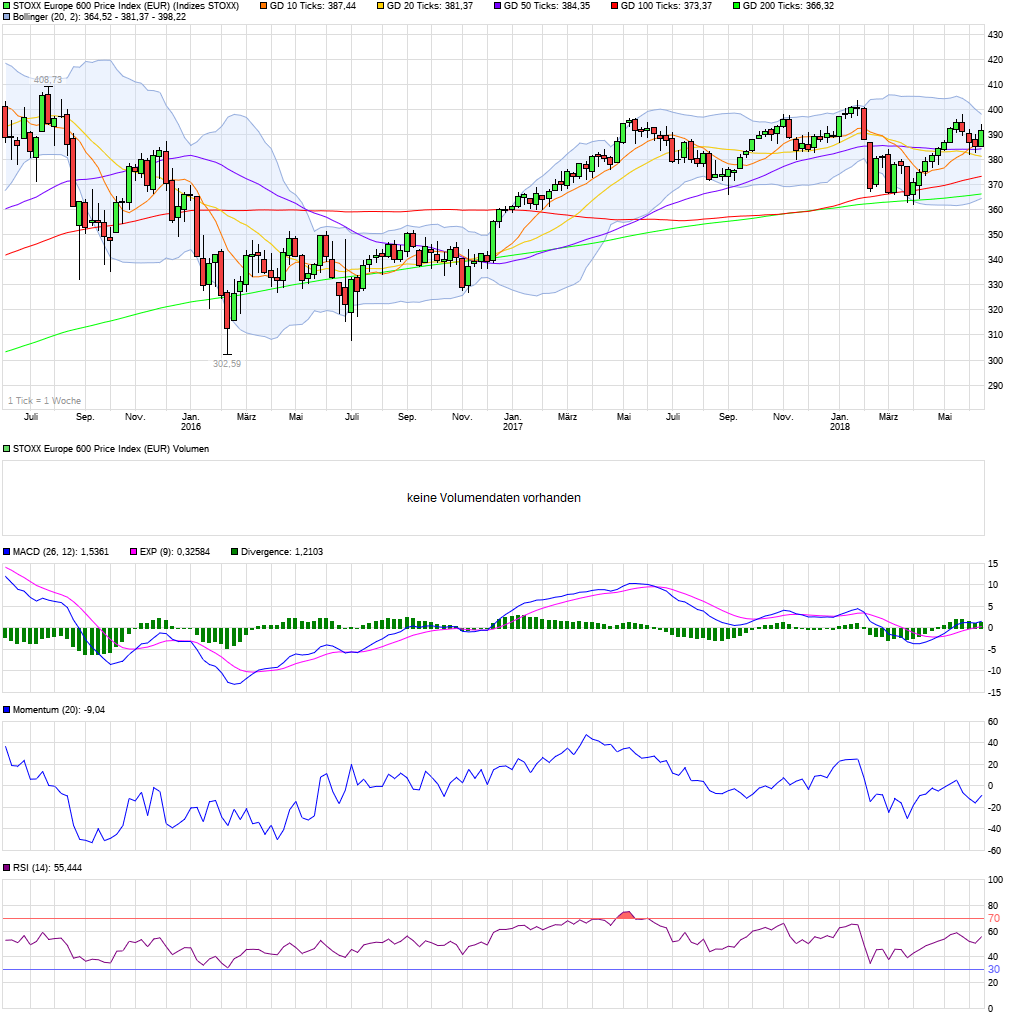Viewport: 1025px width, 1019px height.
Task: Click the red 70 RSI threshold label
Action: 994,918
